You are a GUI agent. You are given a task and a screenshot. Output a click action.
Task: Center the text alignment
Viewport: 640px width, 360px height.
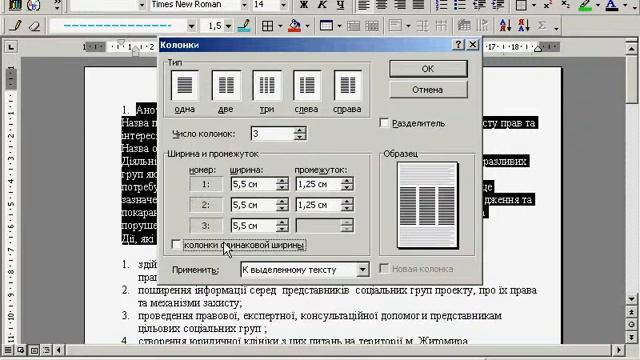point(382,4)
